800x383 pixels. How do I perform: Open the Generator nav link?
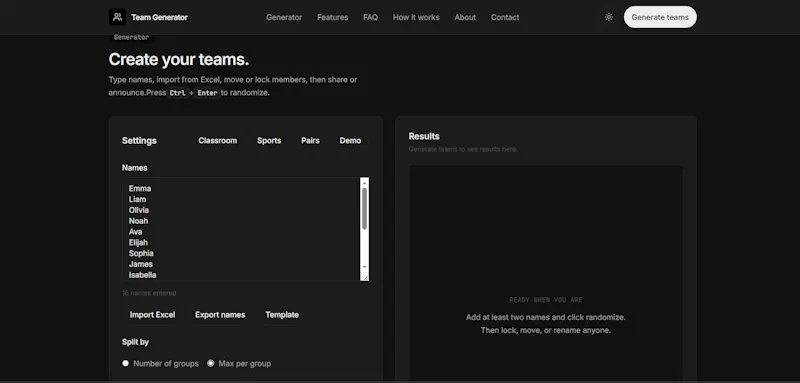284,17
